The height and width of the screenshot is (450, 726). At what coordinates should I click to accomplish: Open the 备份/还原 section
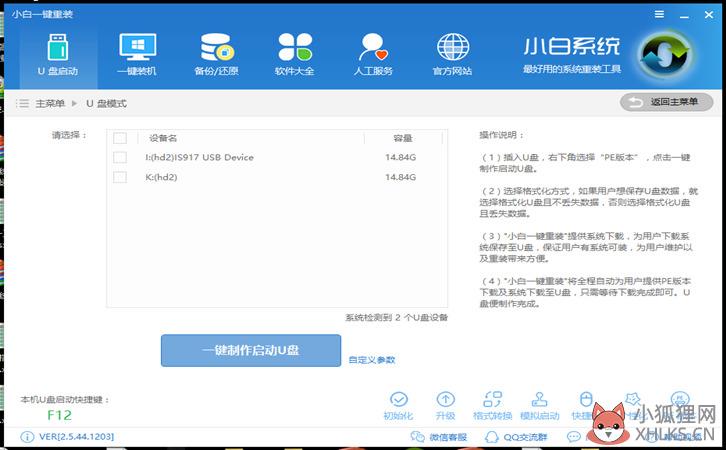point(216,55)
